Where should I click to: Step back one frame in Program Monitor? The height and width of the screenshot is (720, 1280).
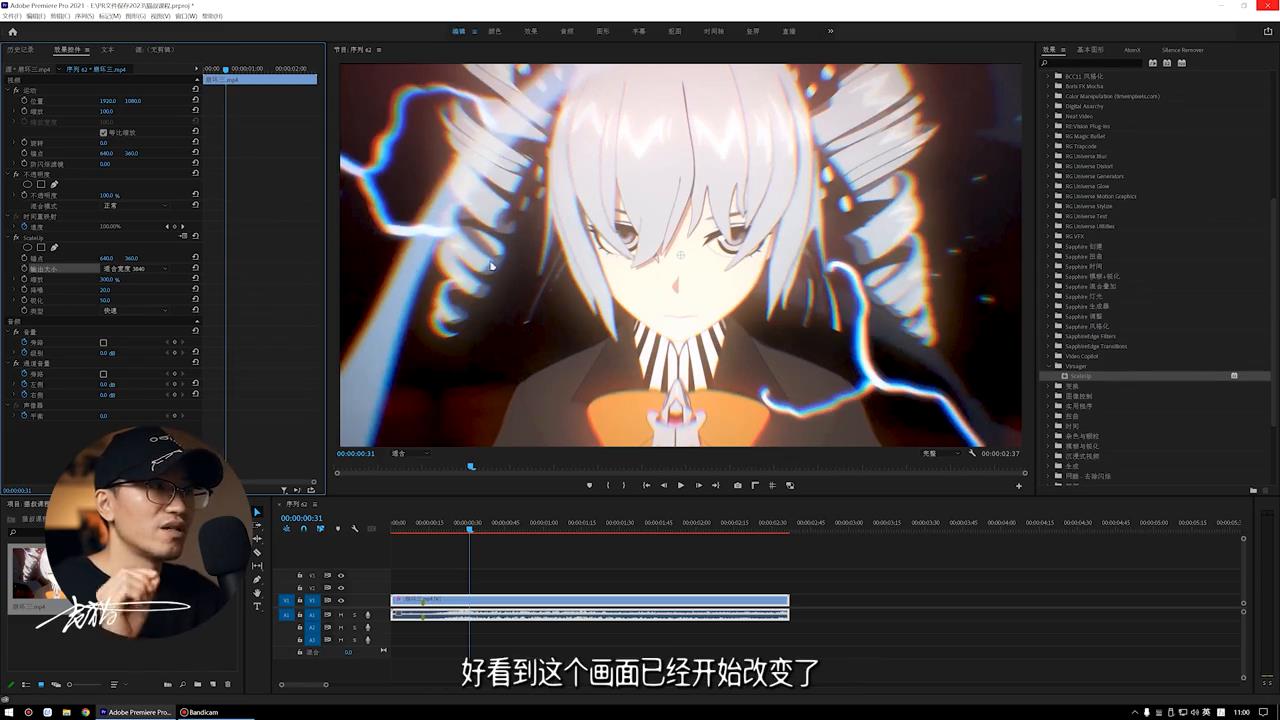click(x=664, y=485)
